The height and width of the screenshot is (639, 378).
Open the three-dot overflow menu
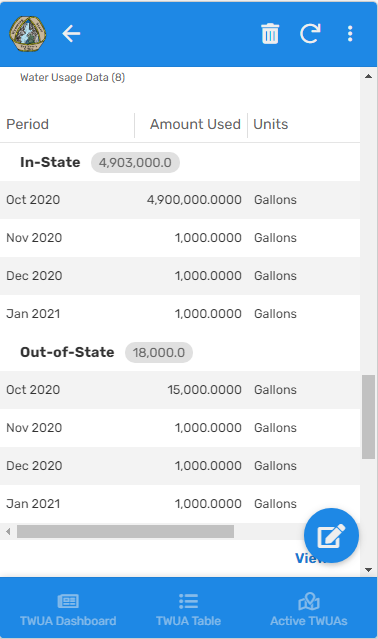tap(350, 33)
